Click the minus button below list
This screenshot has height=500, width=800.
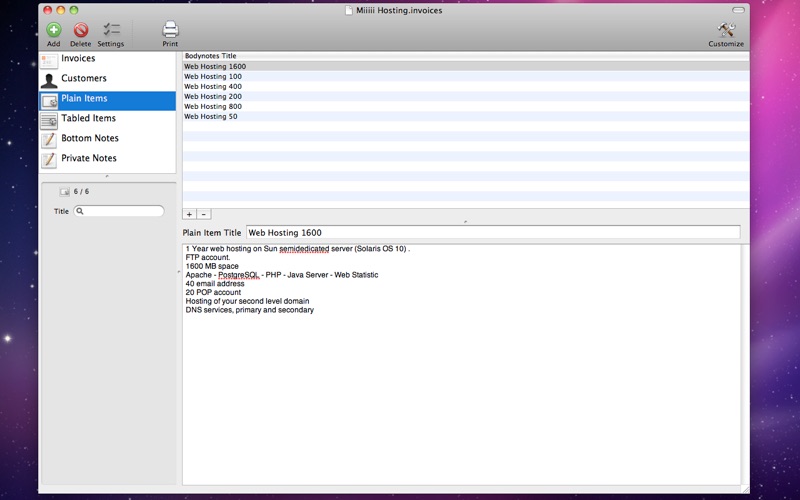(x=203, y=214)
